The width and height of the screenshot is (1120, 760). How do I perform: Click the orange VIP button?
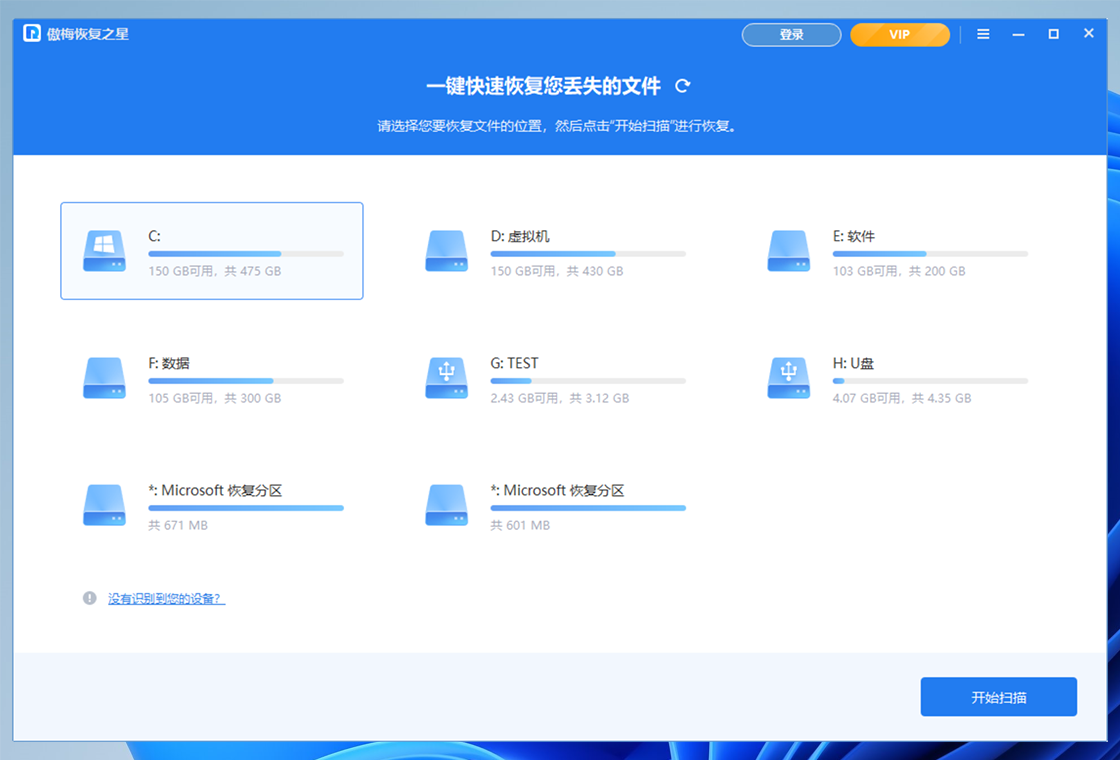point(900,34)
